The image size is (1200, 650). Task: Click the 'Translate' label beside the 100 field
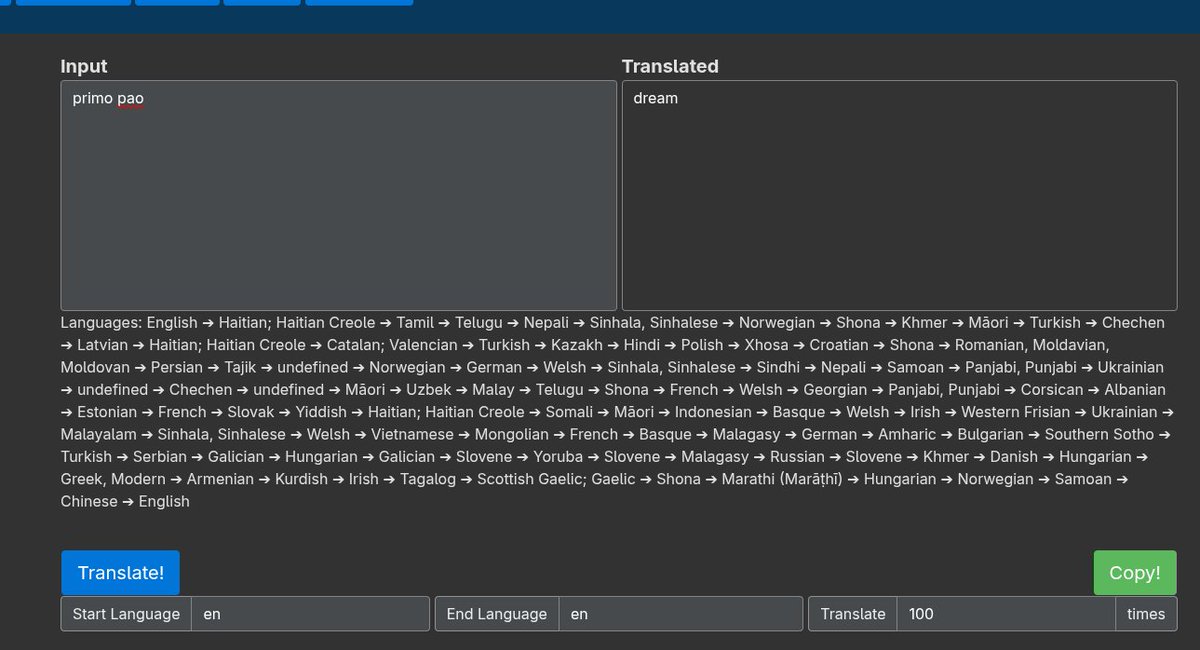pos(853,614)
